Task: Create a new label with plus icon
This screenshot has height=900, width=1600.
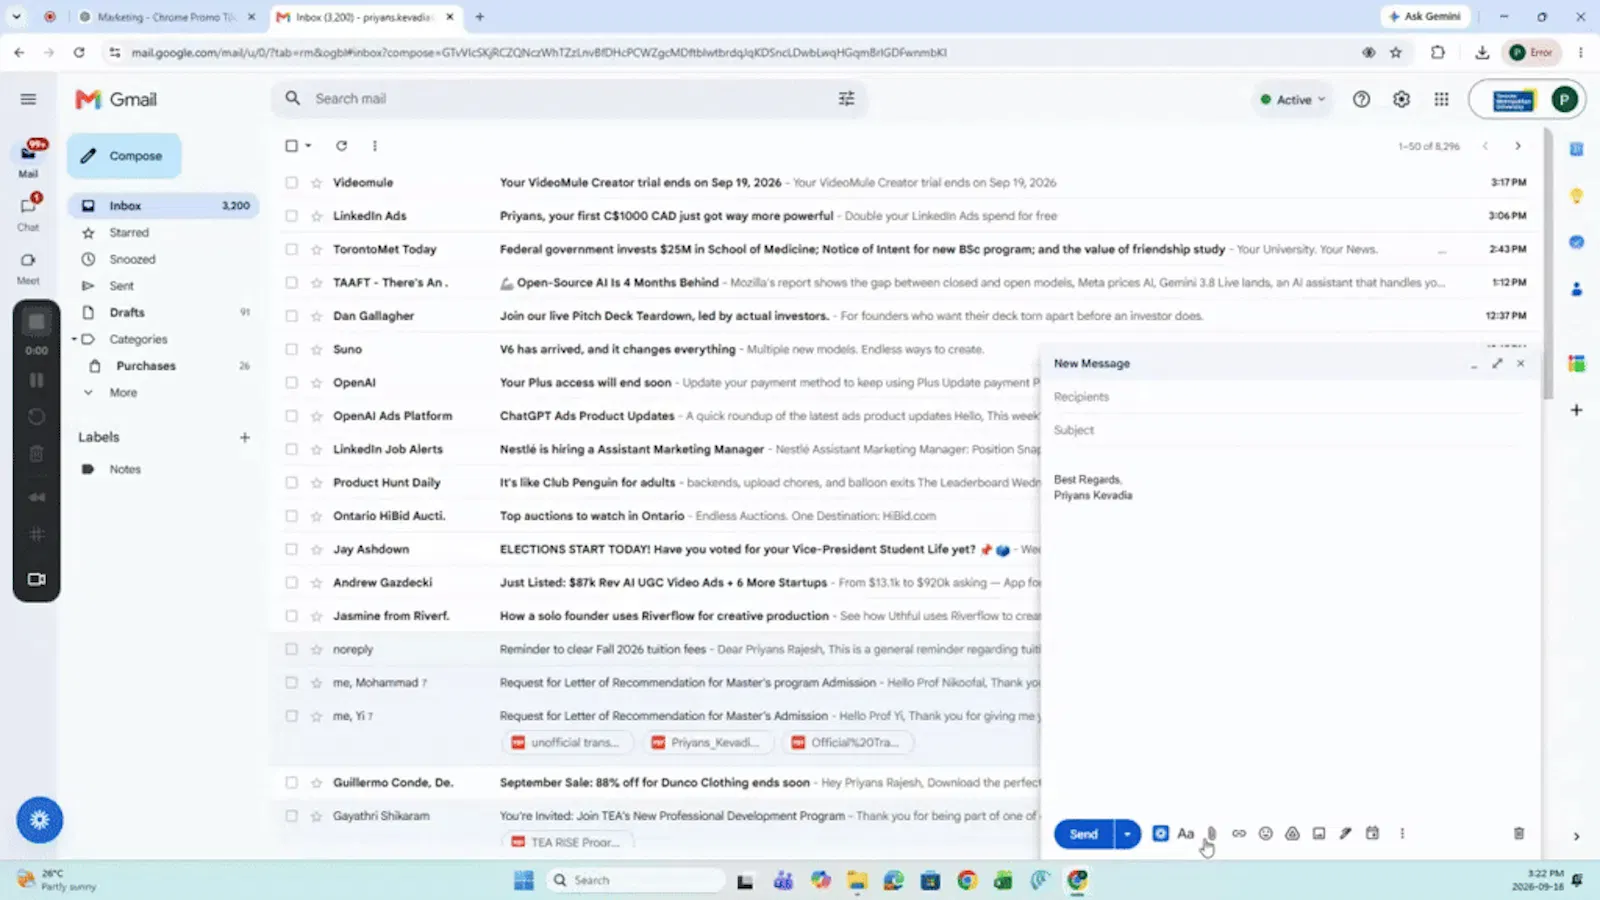Action: pos(245,437)
